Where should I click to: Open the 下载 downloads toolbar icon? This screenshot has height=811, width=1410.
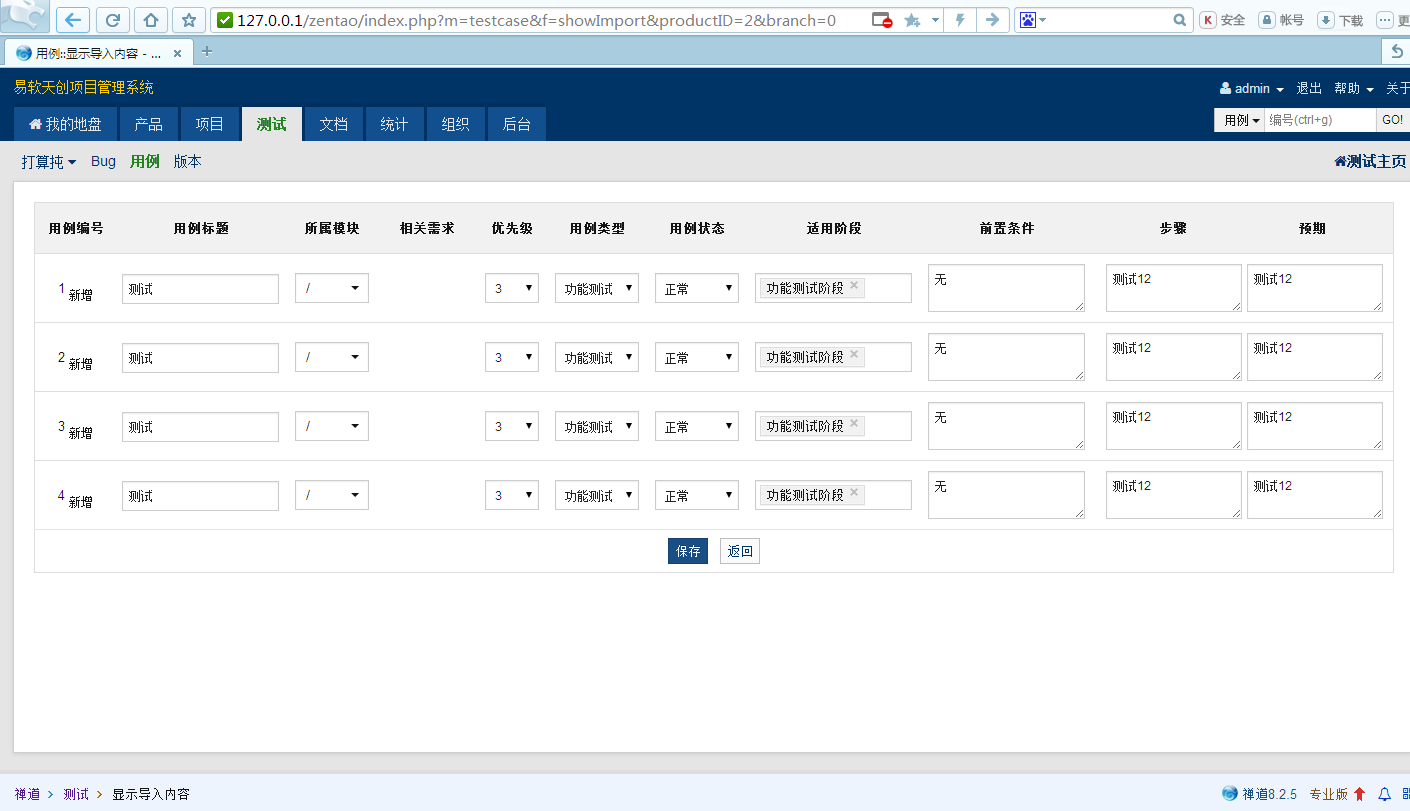coord(1341,20)
